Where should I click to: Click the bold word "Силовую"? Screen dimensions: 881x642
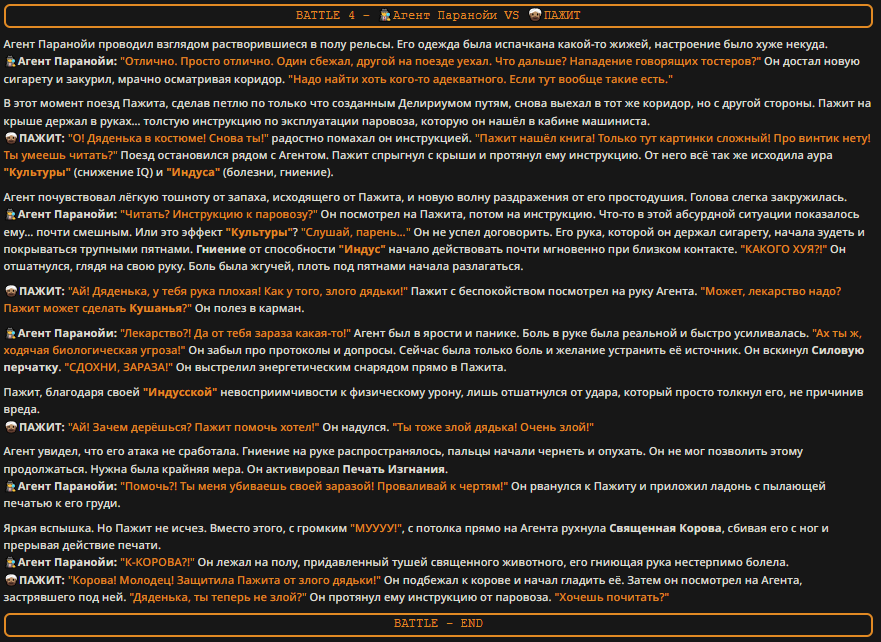tap(838, 350)
